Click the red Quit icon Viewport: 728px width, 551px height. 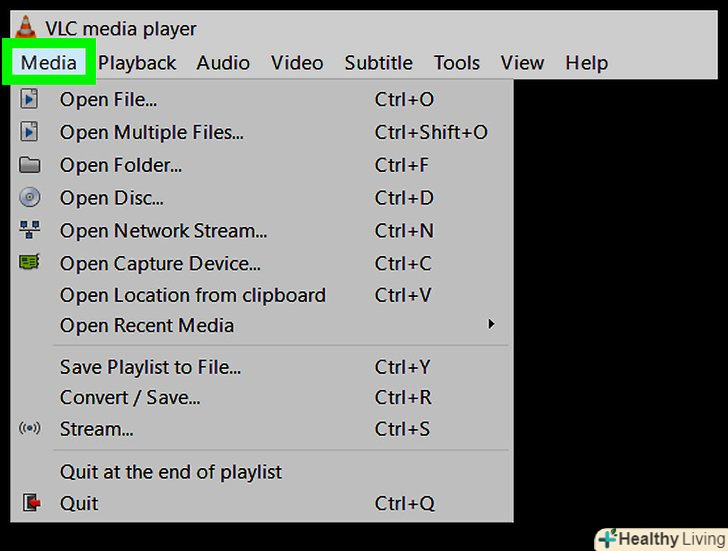31,503
